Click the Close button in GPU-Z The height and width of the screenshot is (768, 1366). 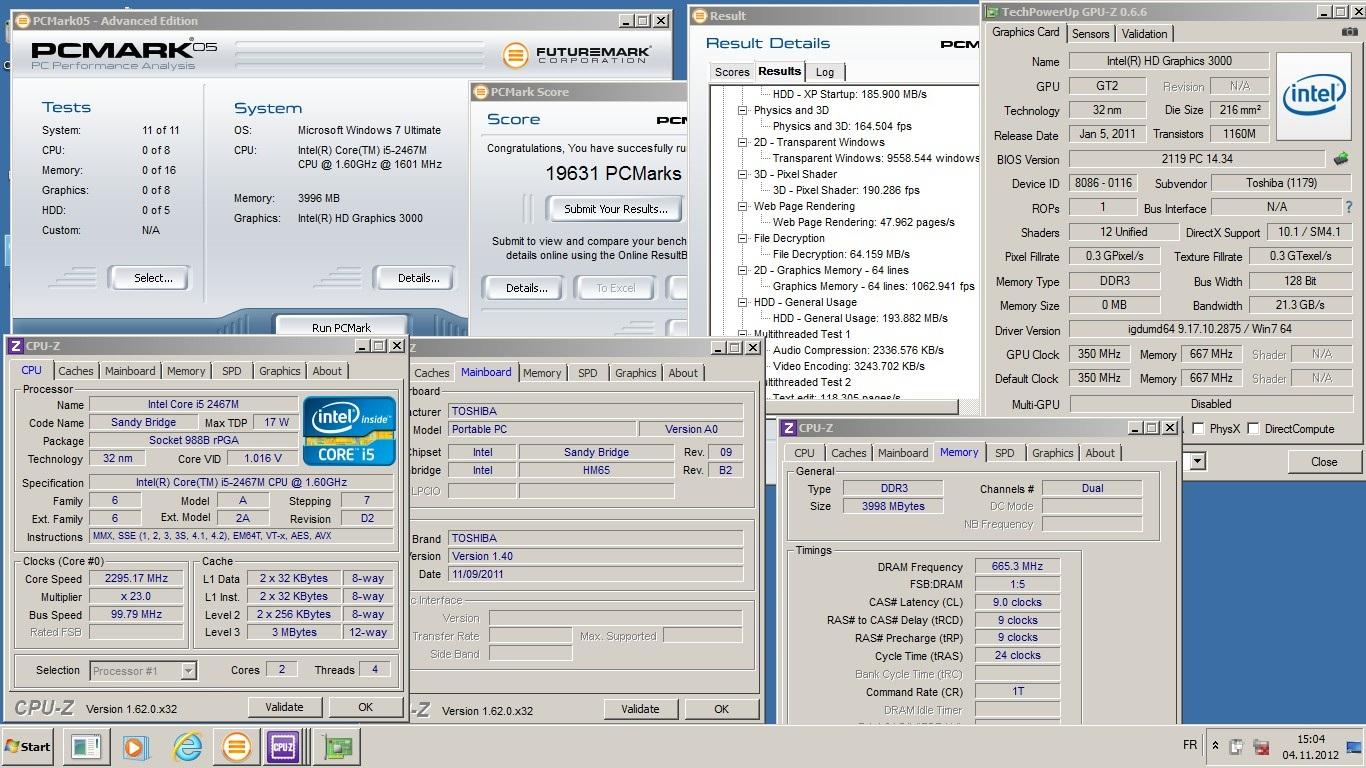click(1324, 462)
